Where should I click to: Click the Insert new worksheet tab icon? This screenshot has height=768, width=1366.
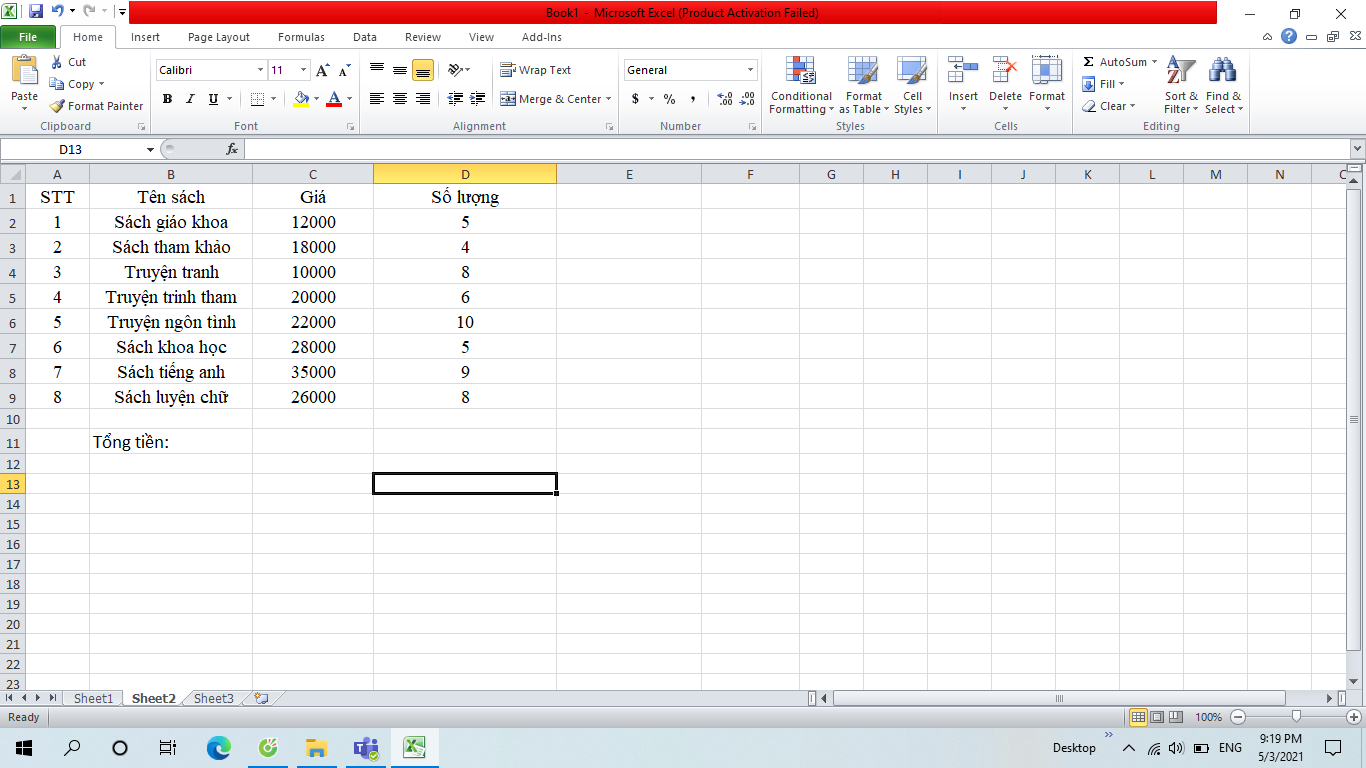(x=262, y=698)
